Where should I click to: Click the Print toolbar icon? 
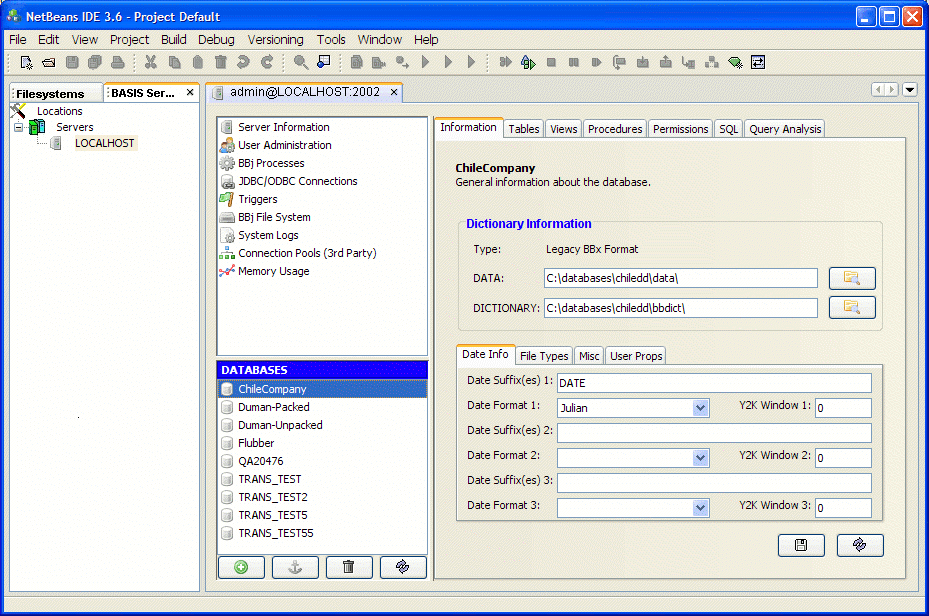tap(118, 62)
